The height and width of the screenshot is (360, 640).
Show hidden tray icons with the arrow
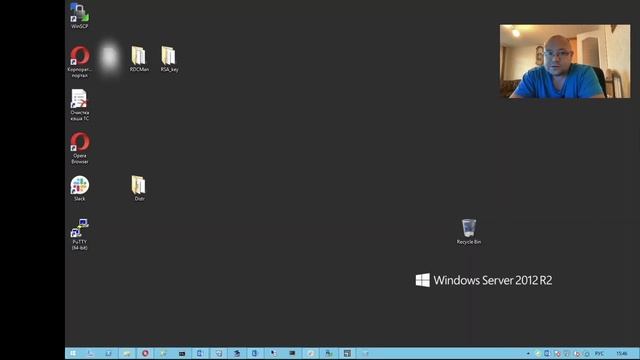[528, 353]
